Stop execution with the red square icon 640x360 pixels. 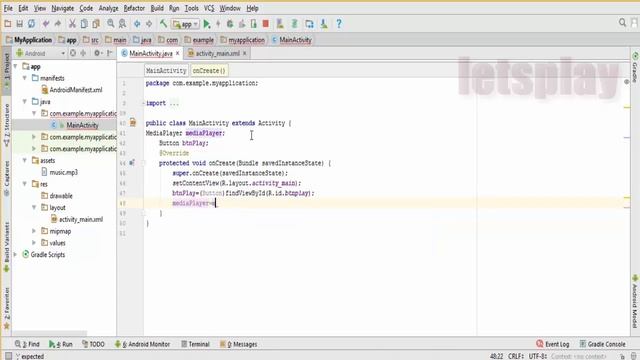point(266,24)
